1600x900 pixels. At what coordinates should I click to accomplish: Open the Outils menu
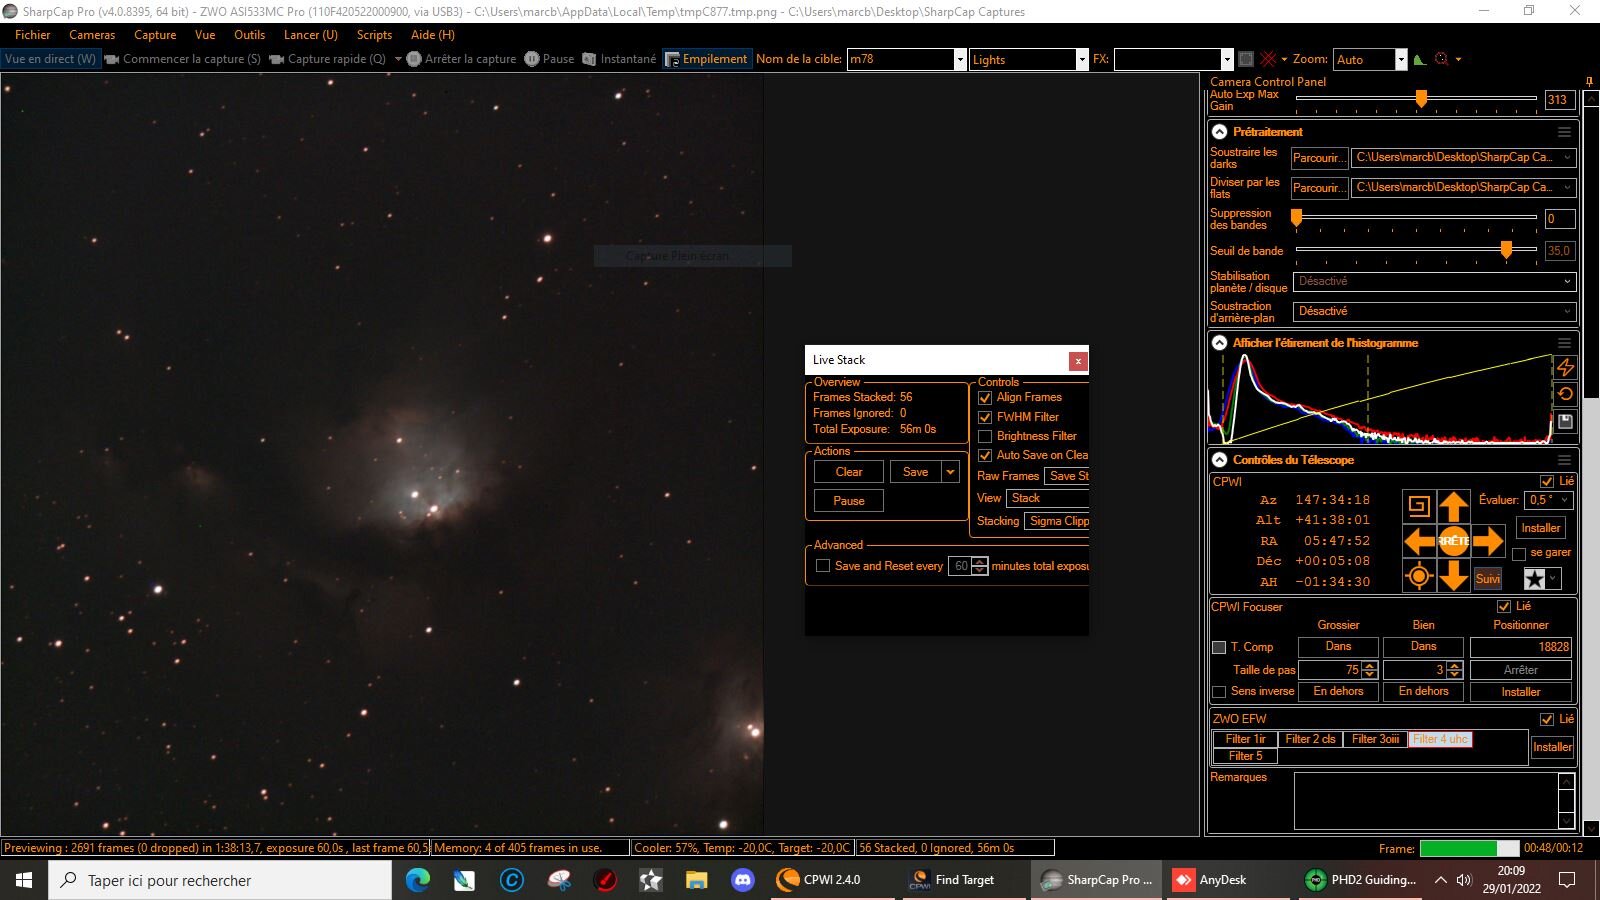tap(250, 35)
